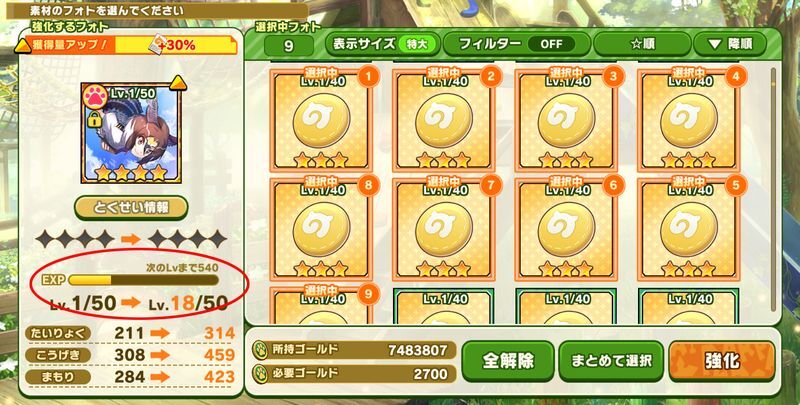Expand the 獲得量アップ bonus banner

127,45
